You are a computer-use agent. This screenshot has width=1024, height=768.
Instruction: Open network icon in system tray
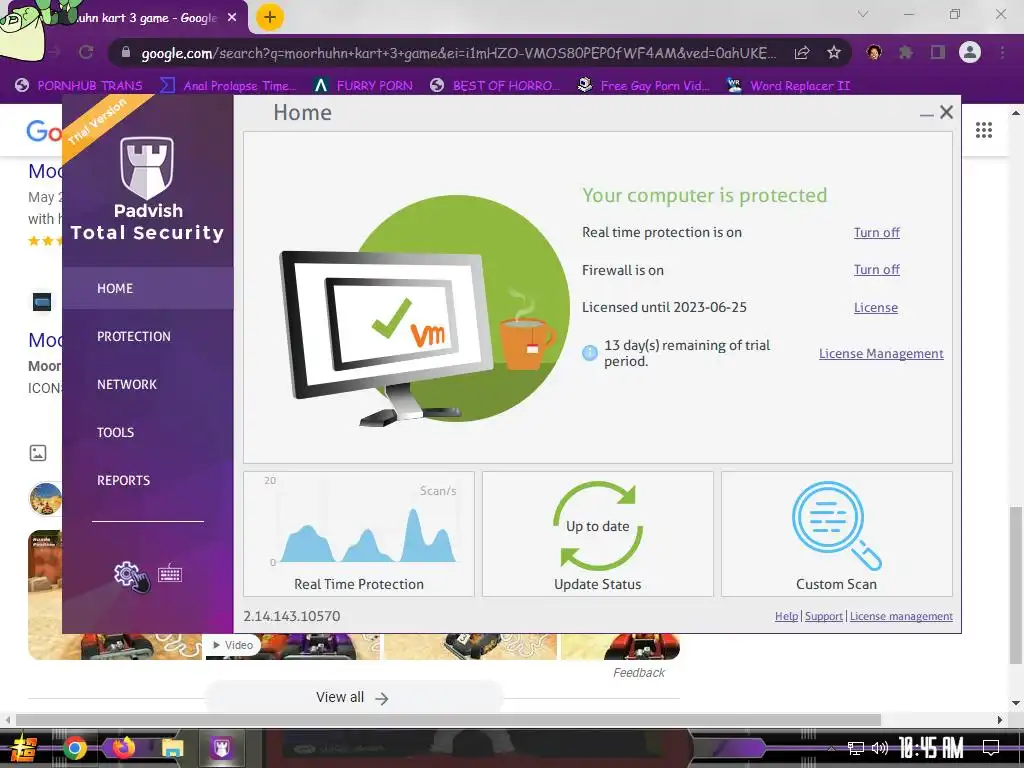coord(855,748)
